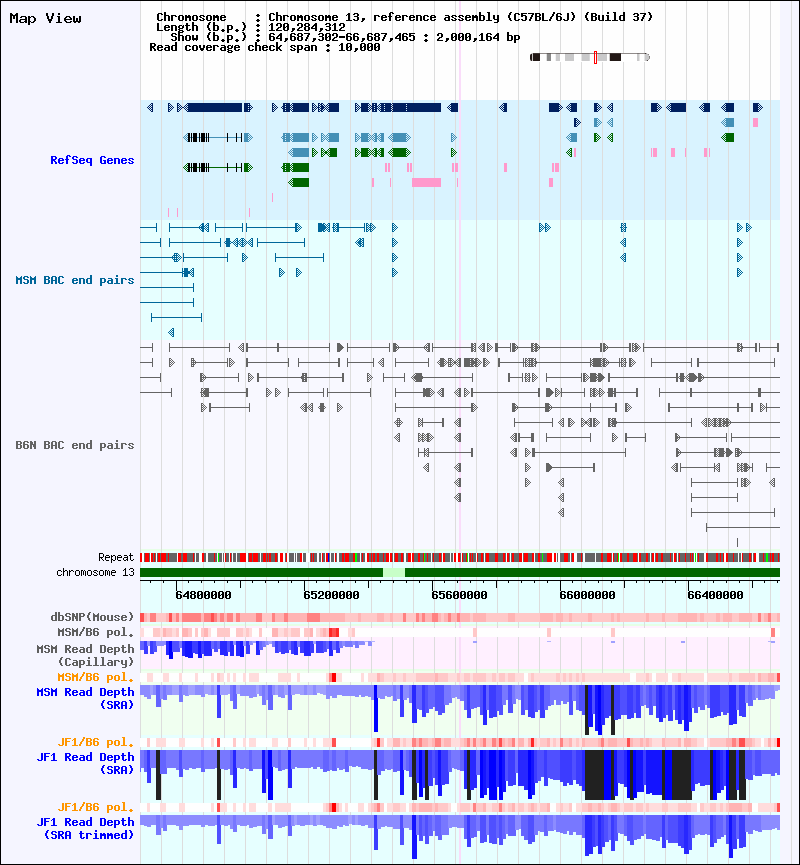Click the Chromosome 13 reference assembly title
800x865 pixels.
pyautogui.click(x=404, y=17)
